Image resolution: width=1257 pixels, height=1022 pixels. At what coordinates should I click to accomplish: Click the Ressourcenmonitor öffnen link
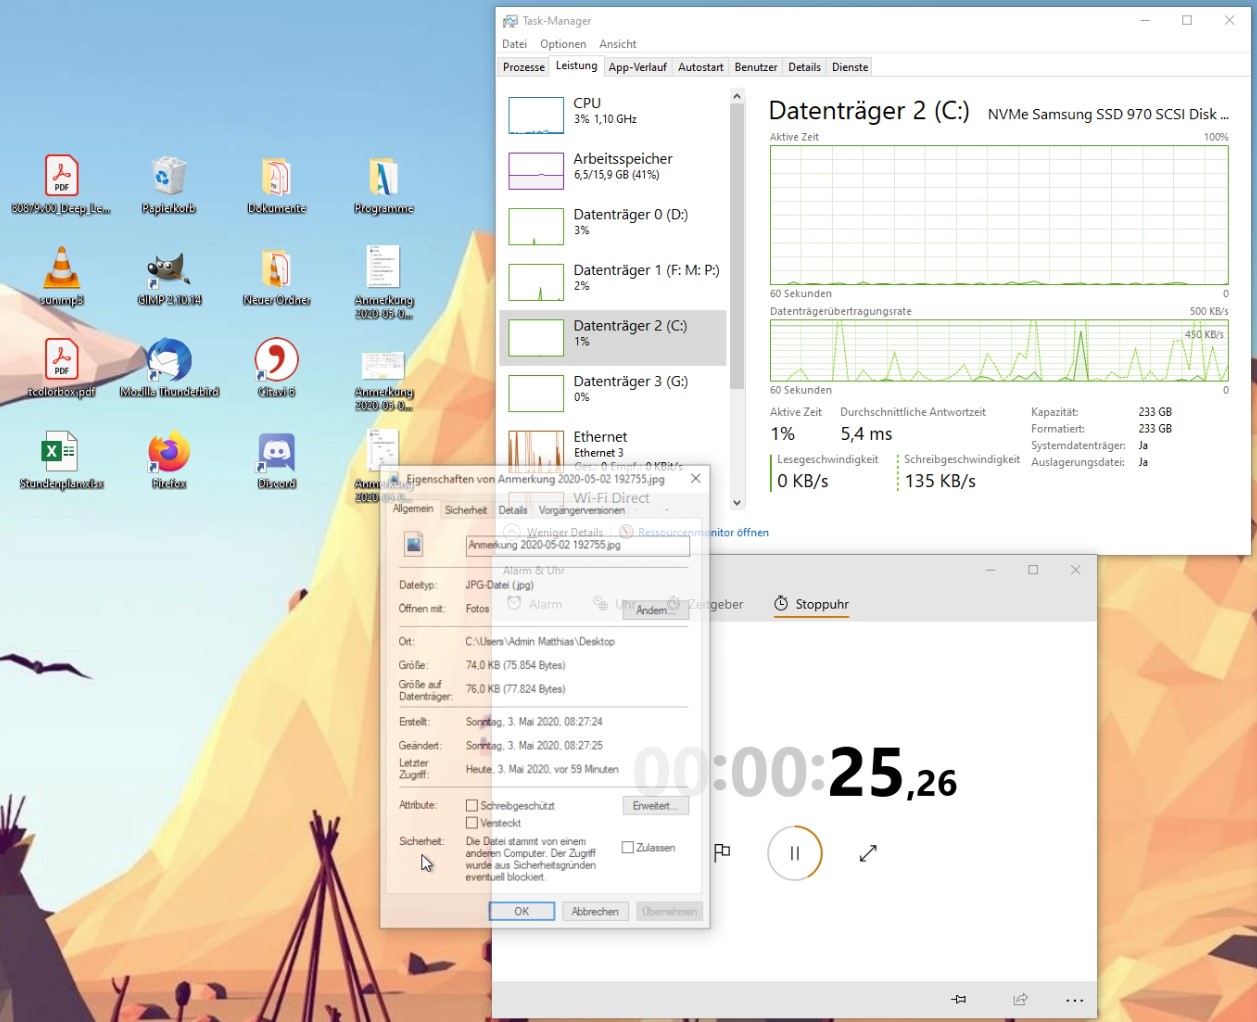(703, 533)
